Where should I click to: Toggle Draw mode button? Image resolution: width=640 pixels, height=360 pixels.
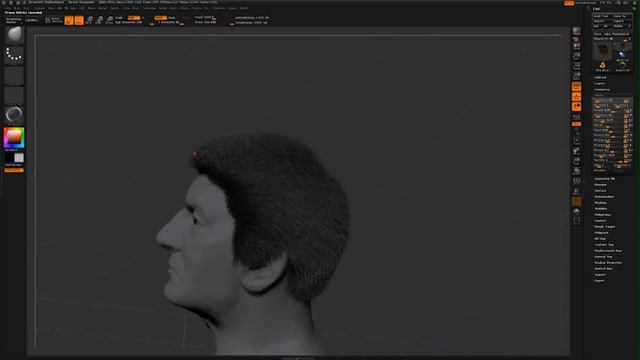[x=79, y=20]
